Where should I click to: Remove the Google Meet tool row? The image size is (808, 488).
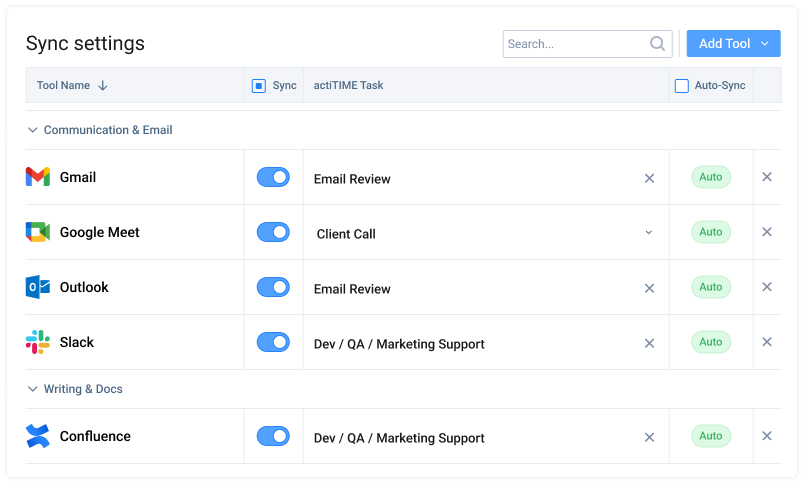(x=767, y=232)
